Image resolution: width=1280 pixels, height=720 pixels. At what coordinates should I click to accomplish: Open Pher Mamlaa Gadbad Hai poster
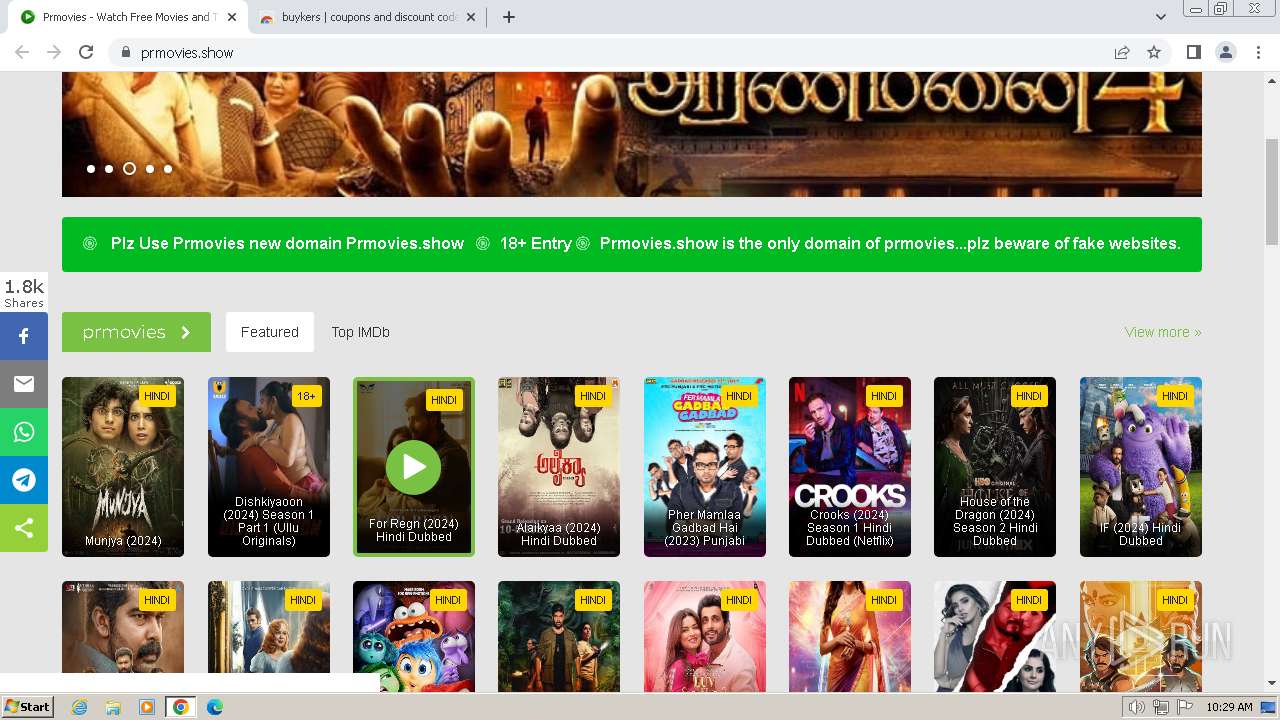coord(705,467)
